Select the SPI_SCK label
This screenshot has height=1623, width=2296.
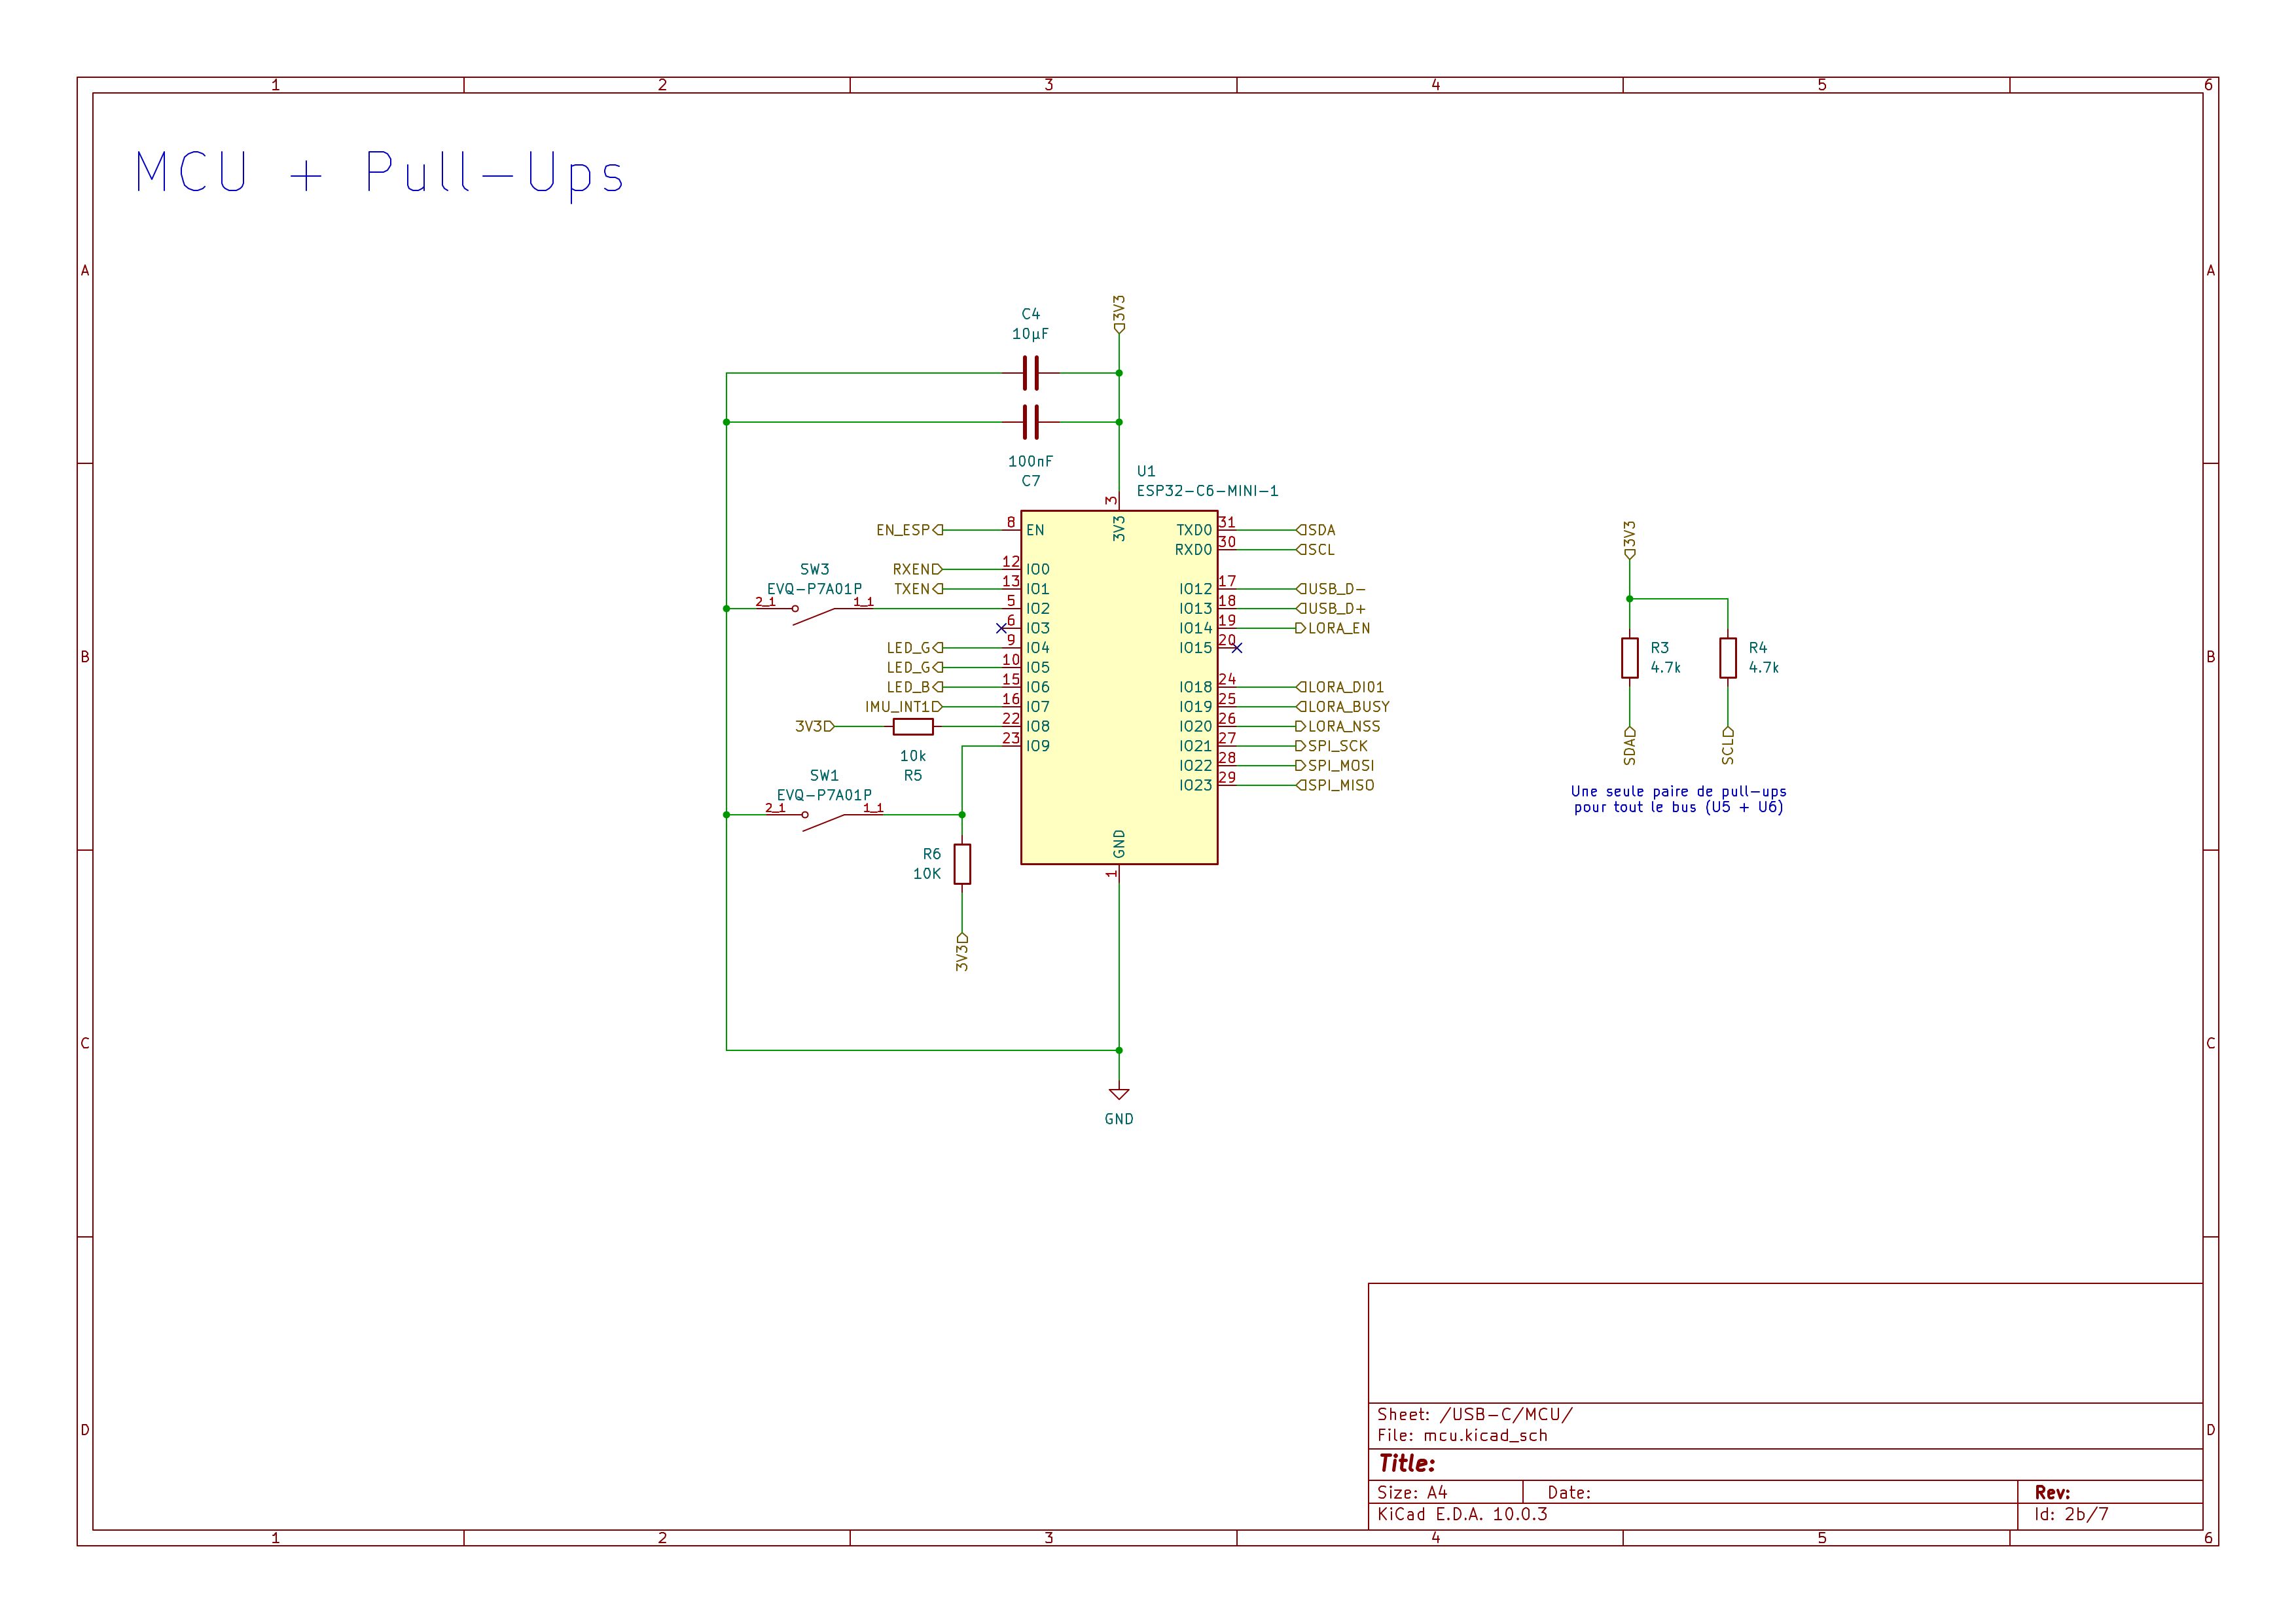click(1332, 746)
